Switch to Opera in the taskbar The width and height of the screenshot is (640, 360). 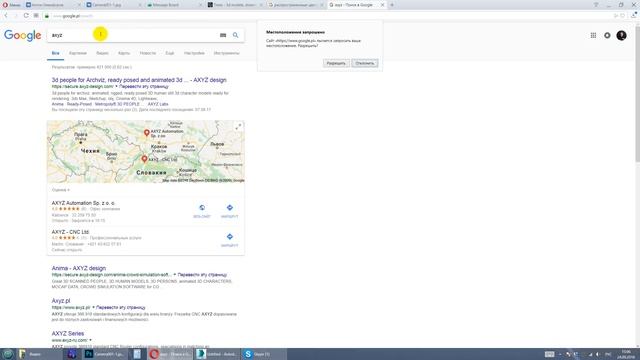pyautogui.click(x=169, y=354)
